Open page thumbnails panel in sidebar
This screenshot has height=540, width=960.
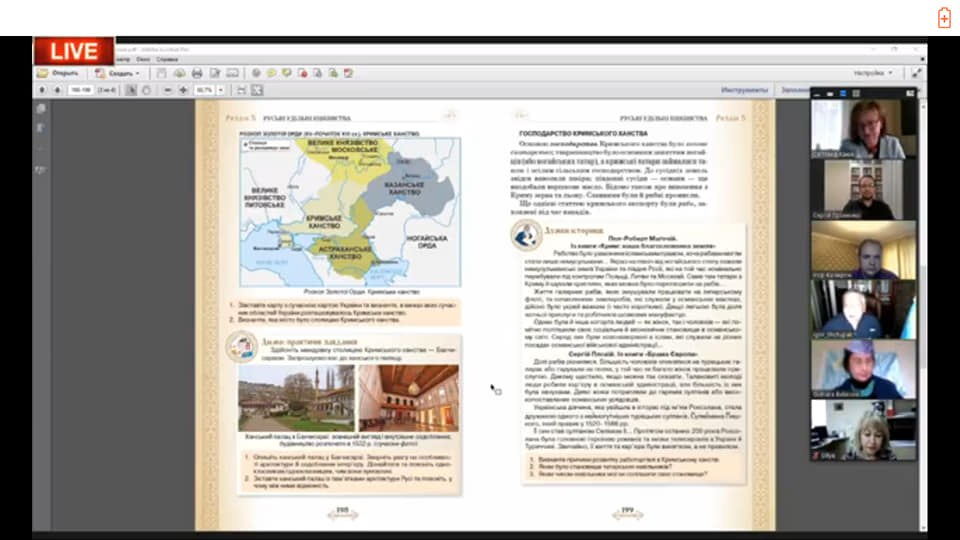coord(41,109)
